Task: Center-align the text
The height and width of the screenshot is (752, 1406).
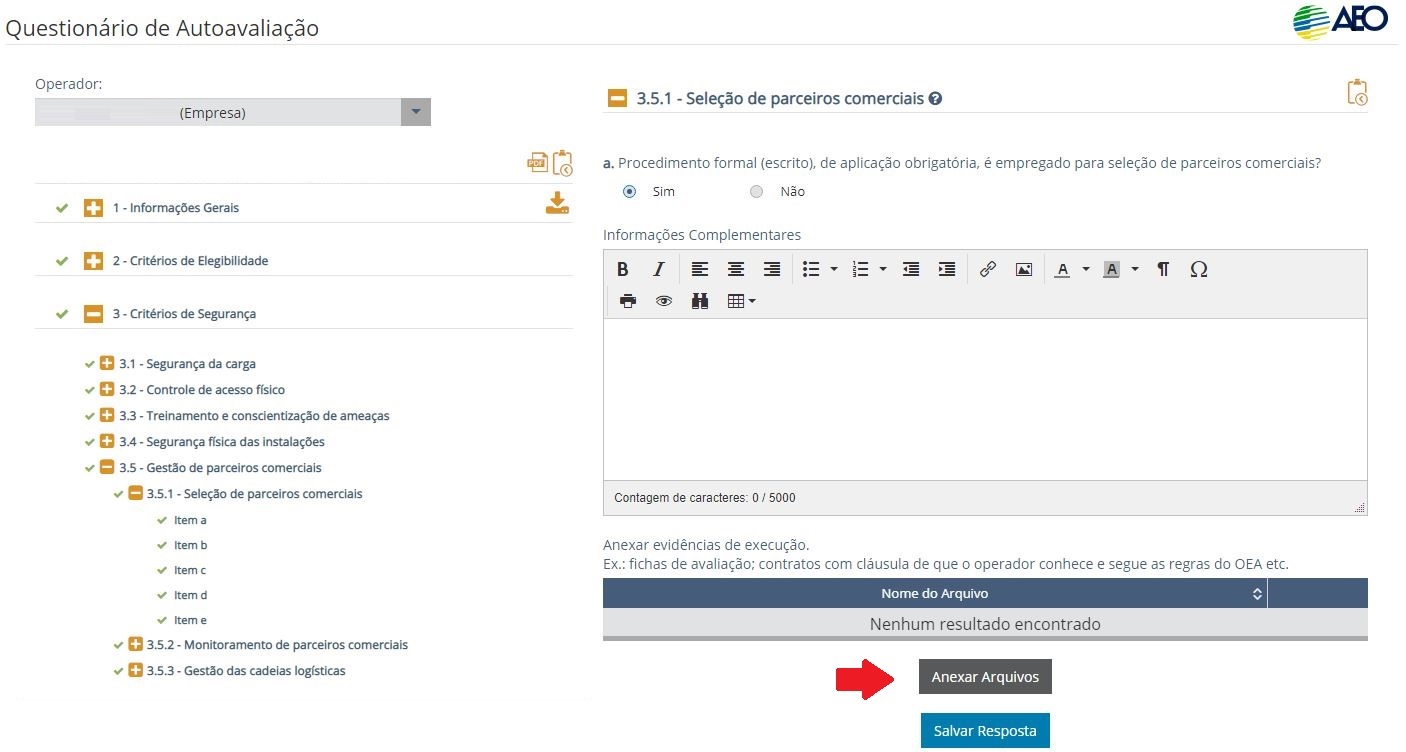Action: (735, 269)
